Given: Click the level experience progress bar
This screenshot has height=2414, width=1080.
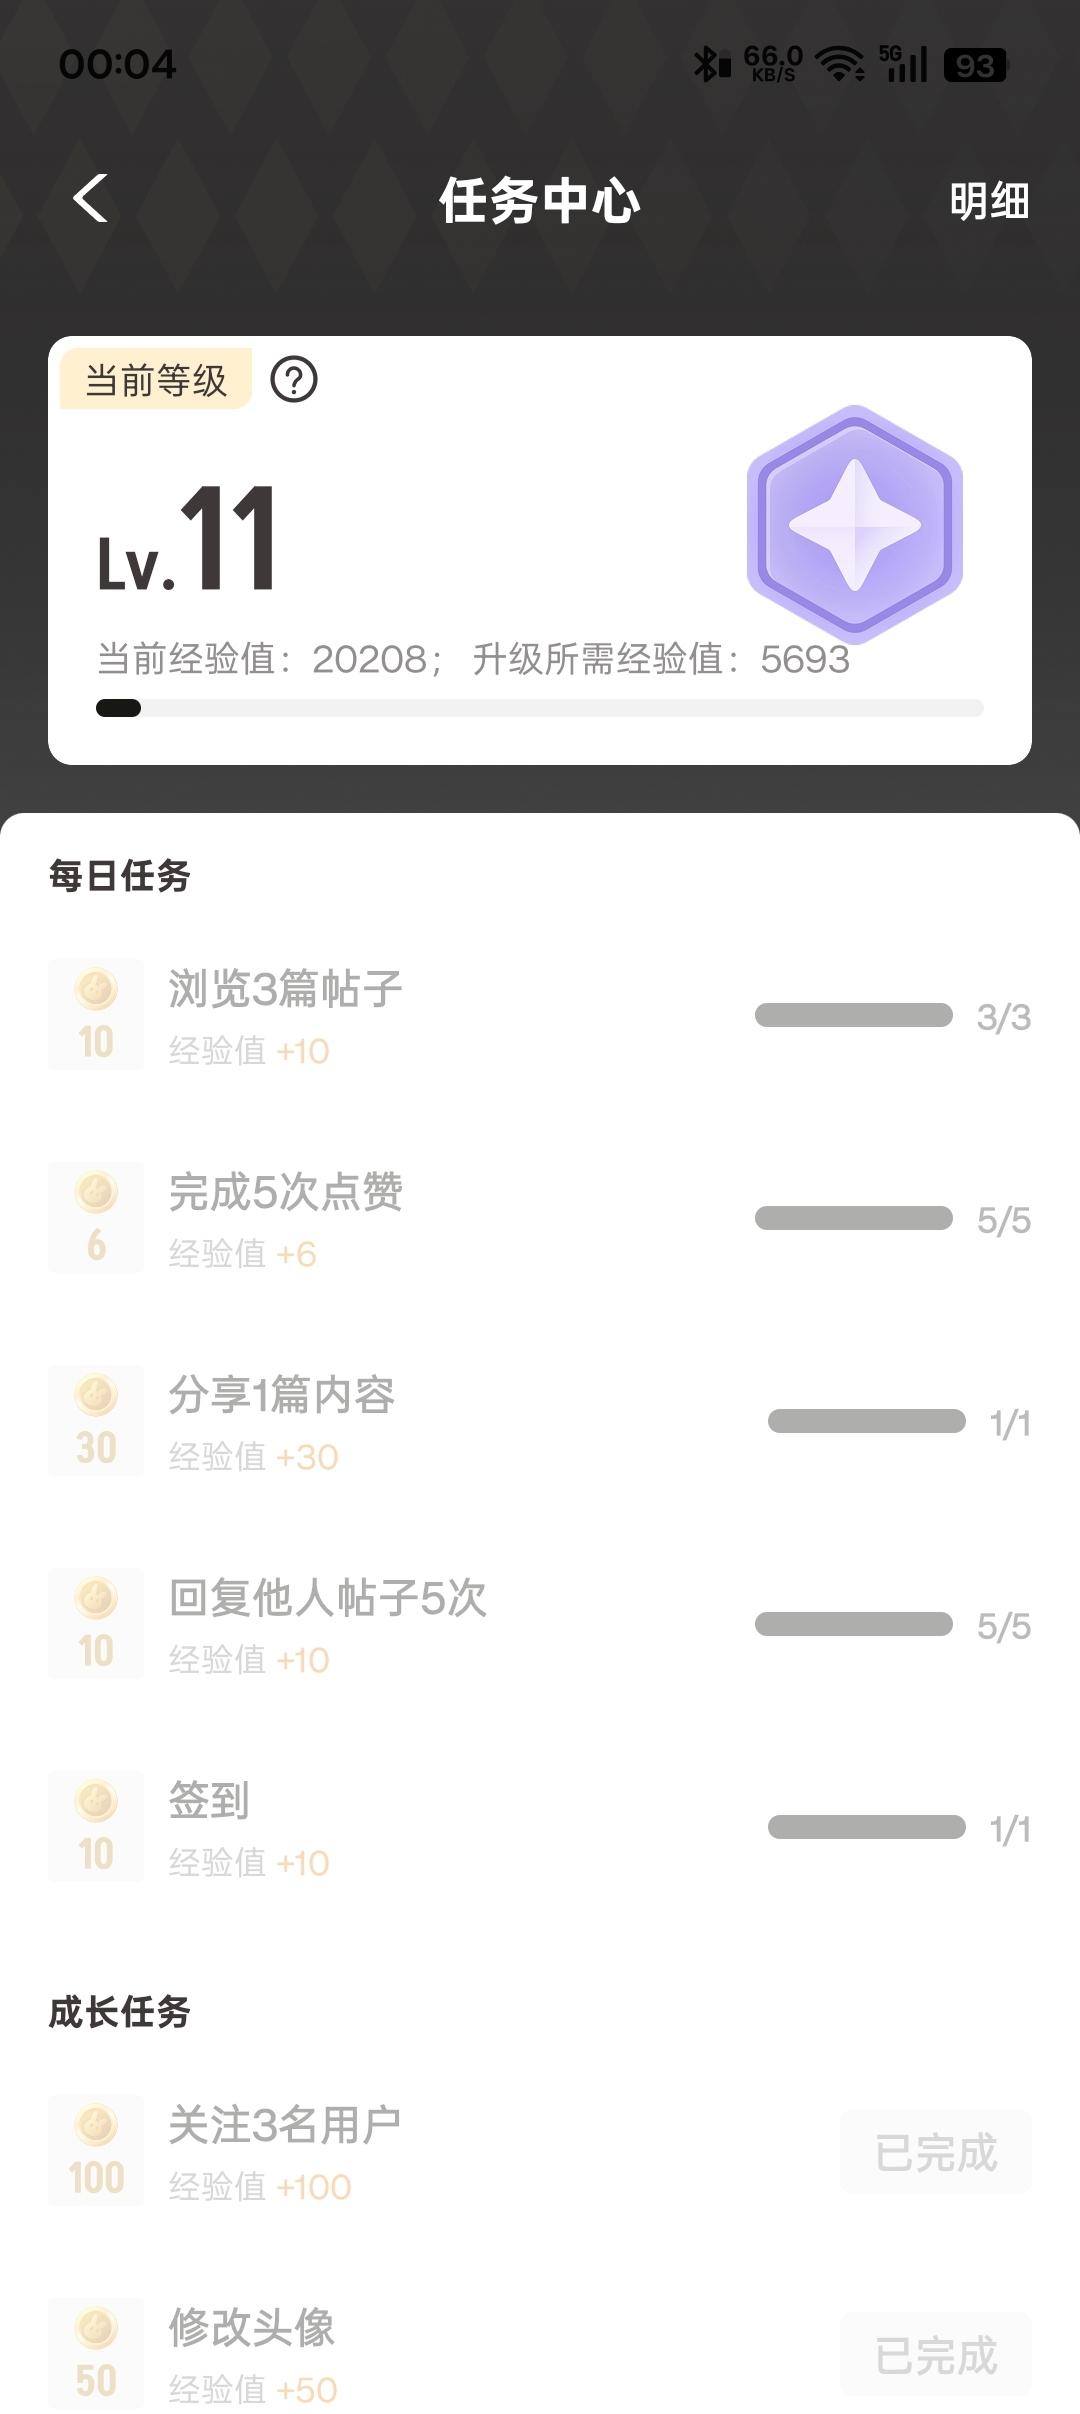Looking at the screenshot, I should pyautogui.click(x=540, y=708).
